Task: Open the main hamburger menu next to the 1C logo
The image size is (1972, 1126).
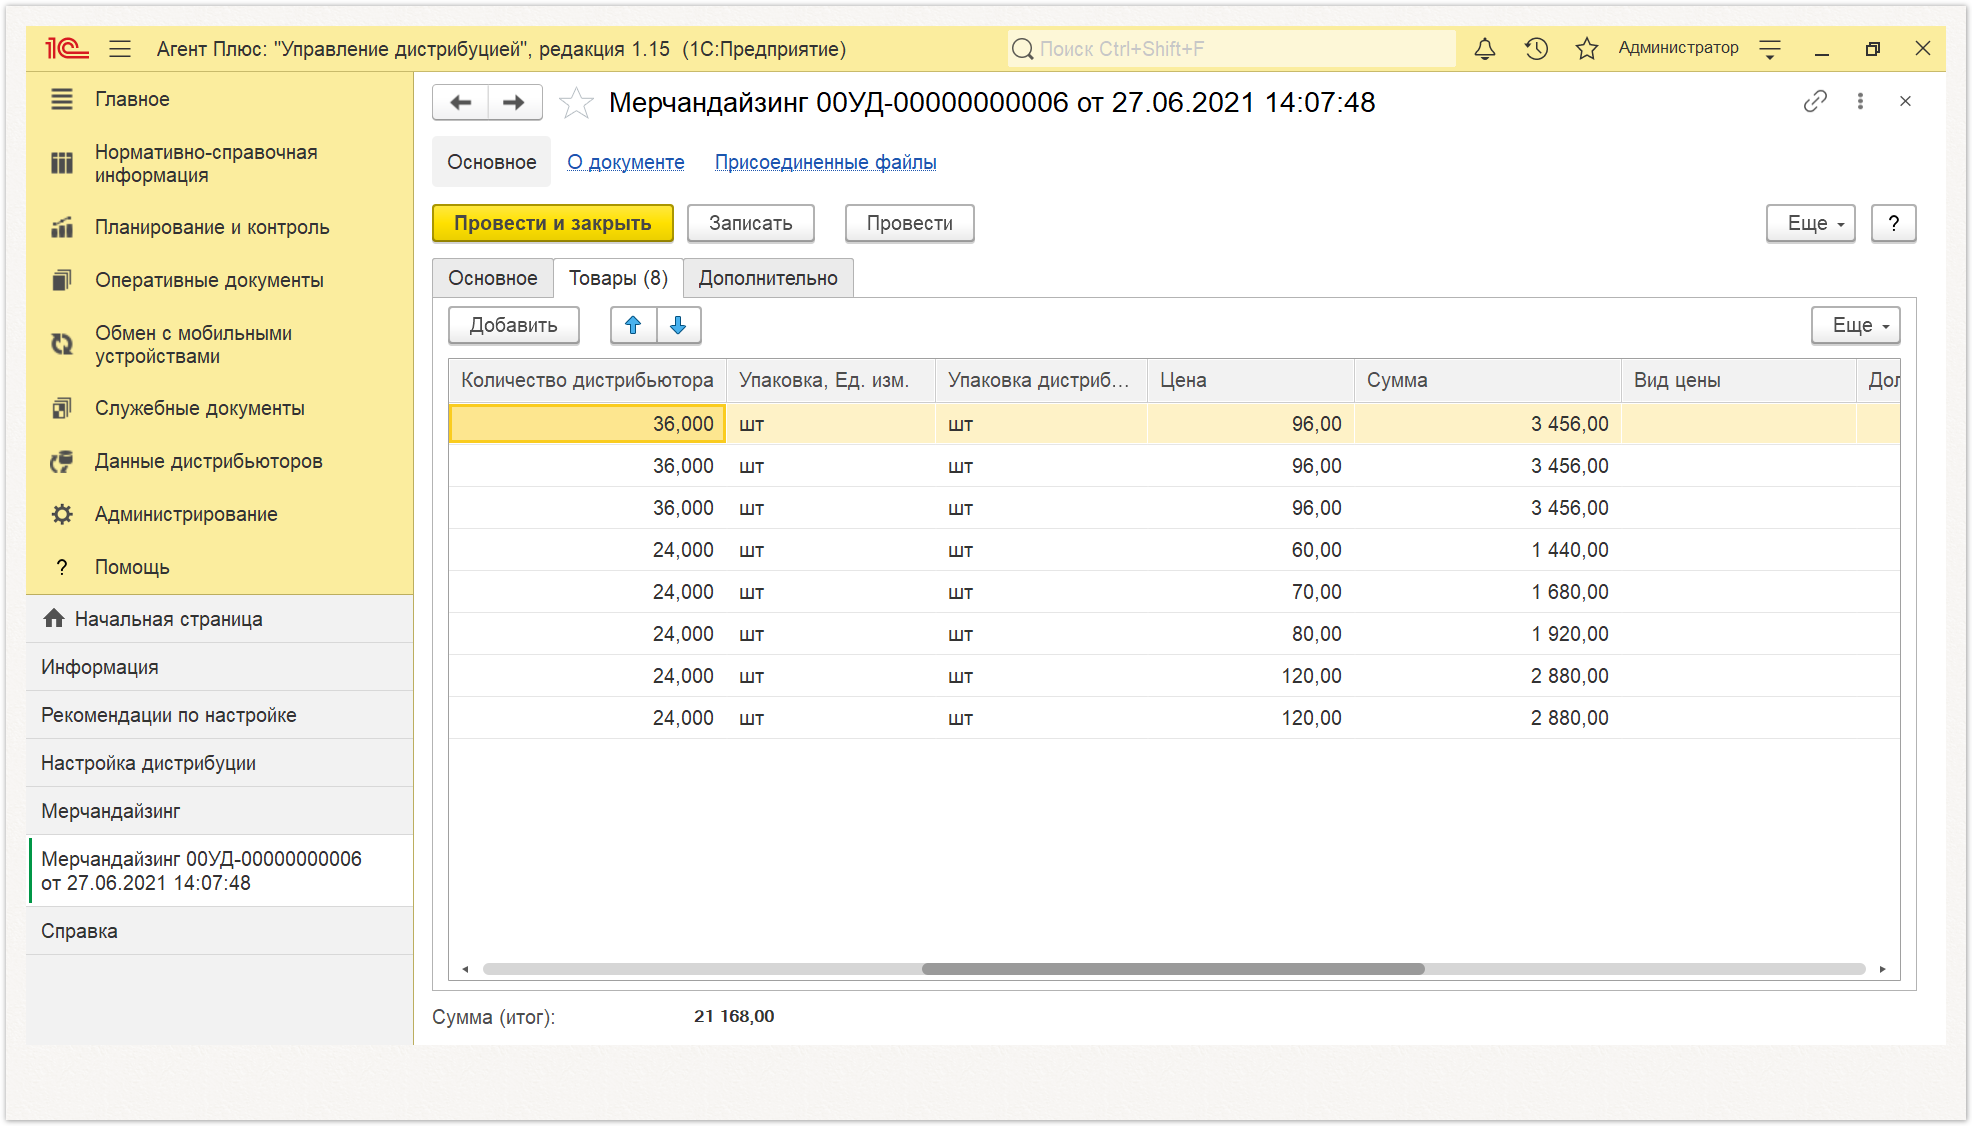Action: click(x=120, y=48)
